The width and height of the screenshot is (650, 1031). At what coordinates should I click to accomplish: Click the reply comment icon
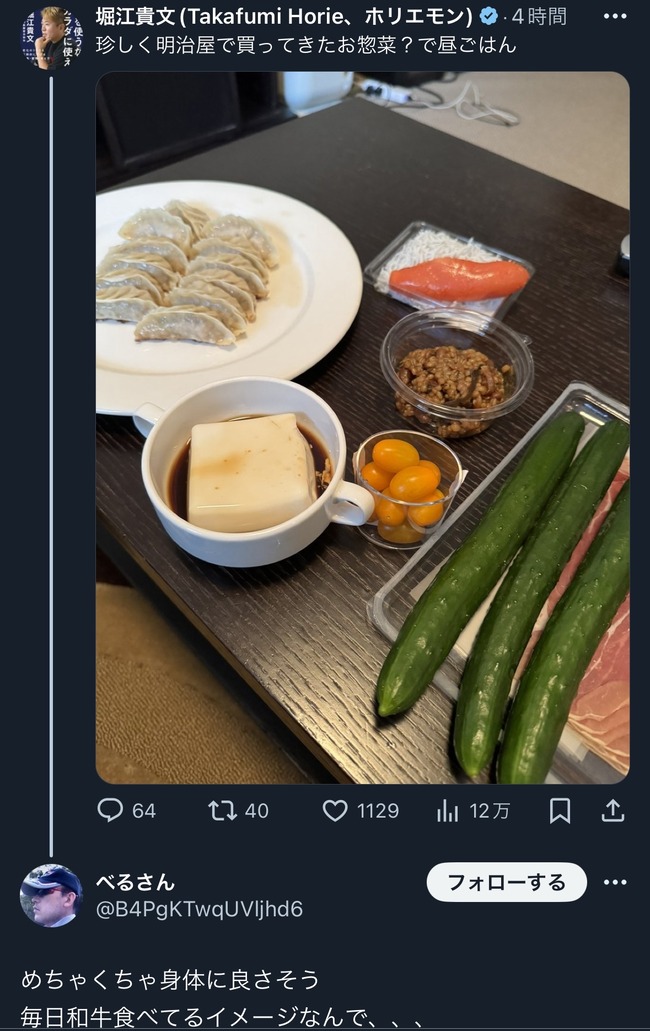110,810
